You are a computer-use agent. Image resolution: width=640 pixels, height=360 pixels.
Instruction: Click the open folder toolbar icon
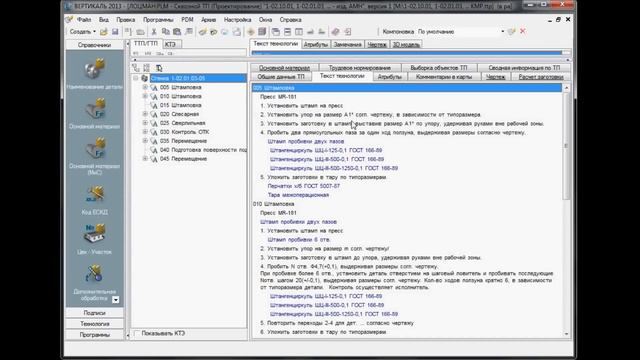coord(104,31)
